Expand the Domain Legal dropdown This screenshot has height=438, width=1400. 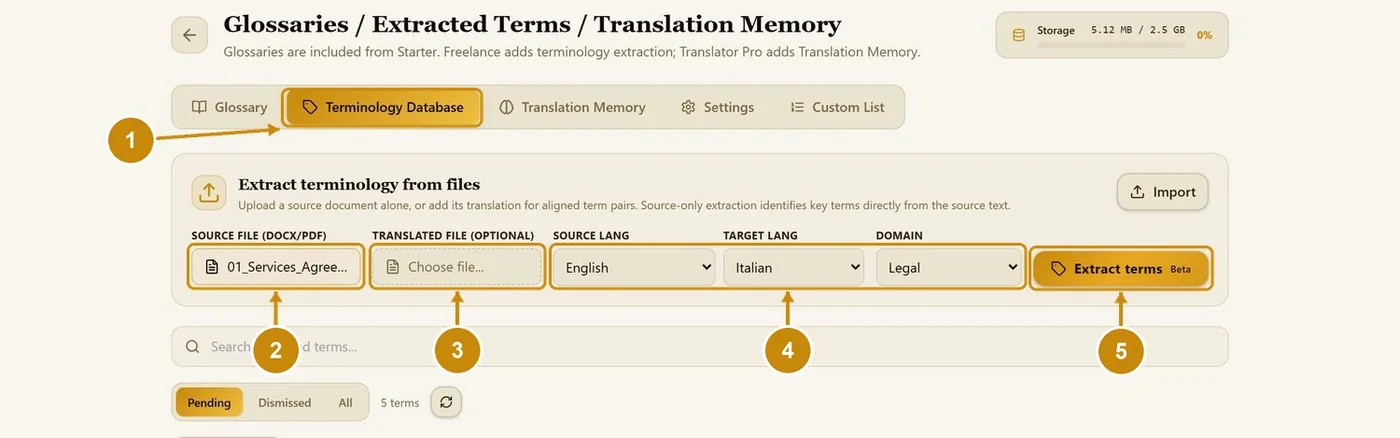[948, 267]
